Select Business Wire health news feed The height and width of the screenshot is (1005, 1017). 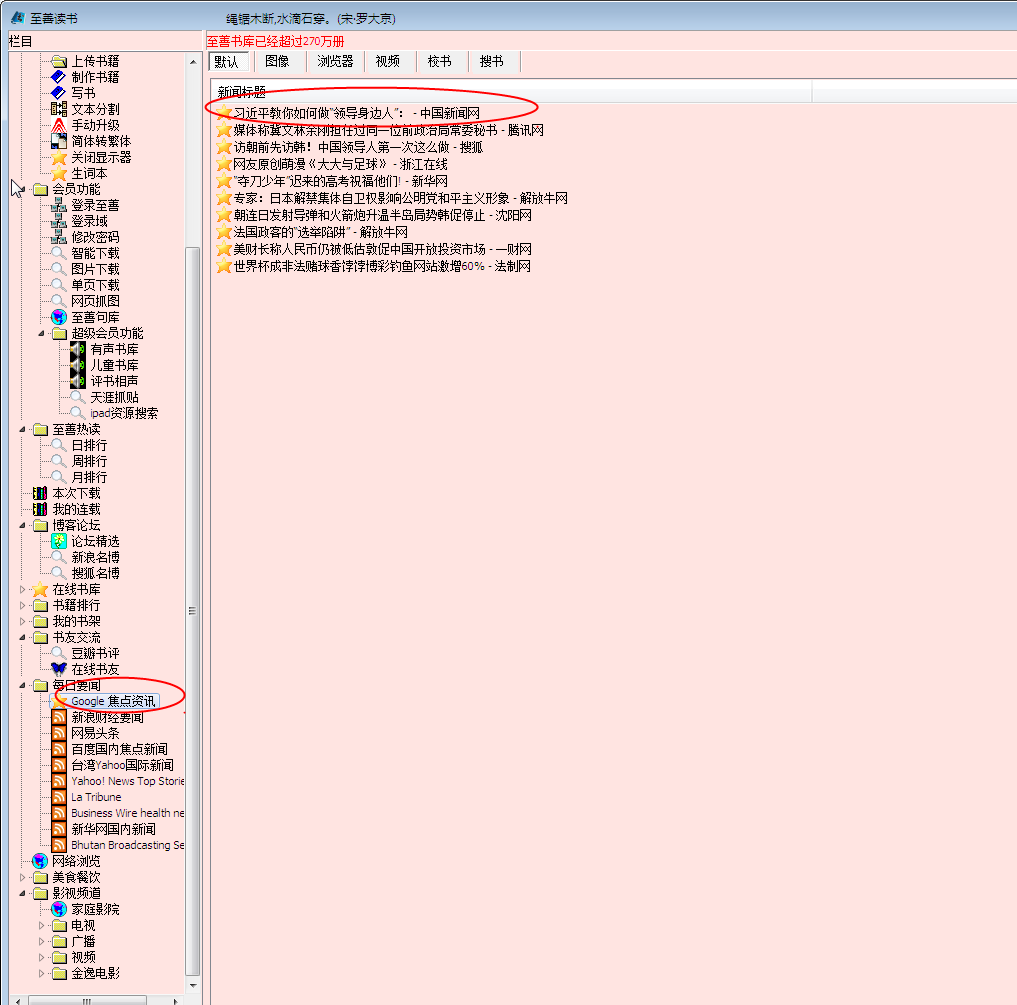coord(127,814)
